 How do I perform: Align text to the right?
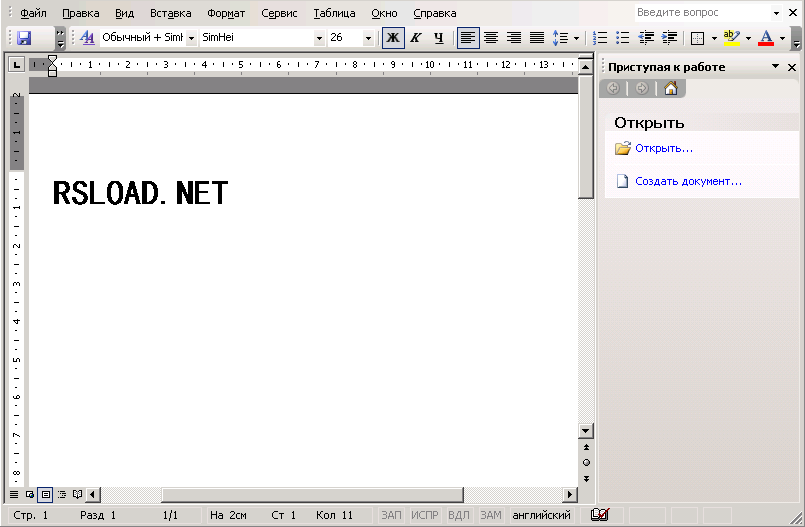[x=514, y=38]
